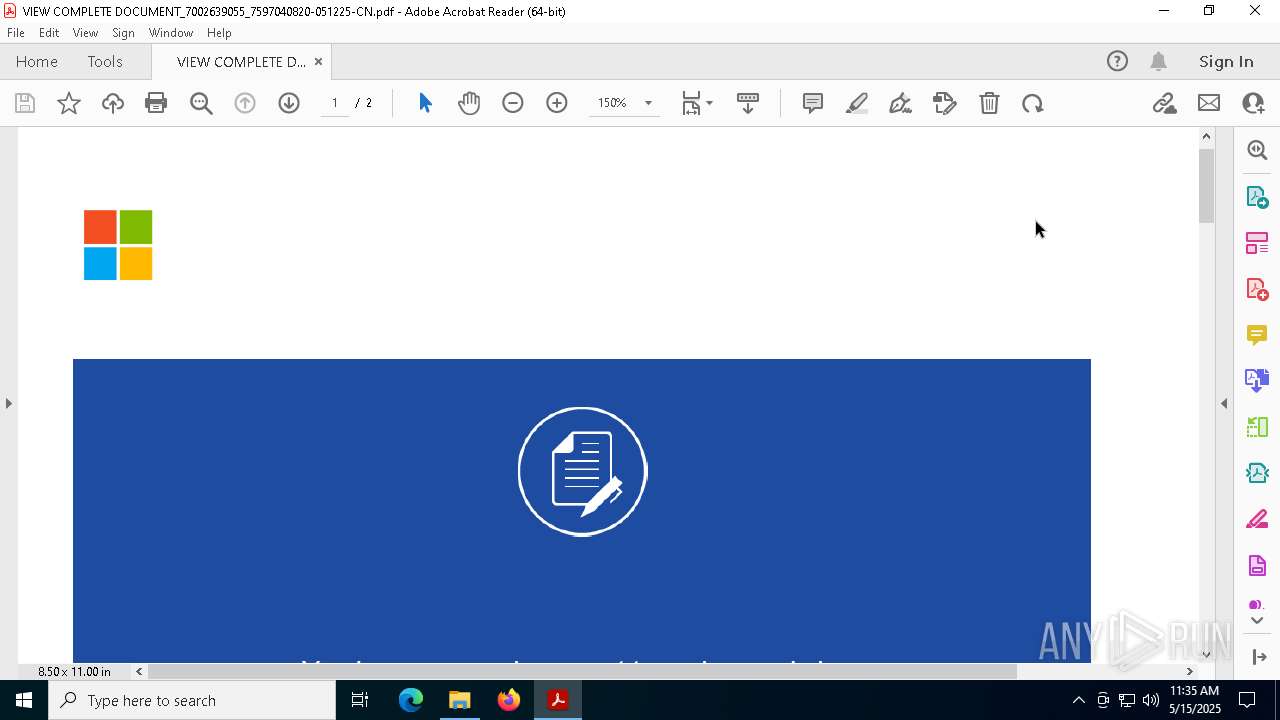Select the highlight text tool
The height and width of the screenshot is (720, 1280).
coord(857,103)
